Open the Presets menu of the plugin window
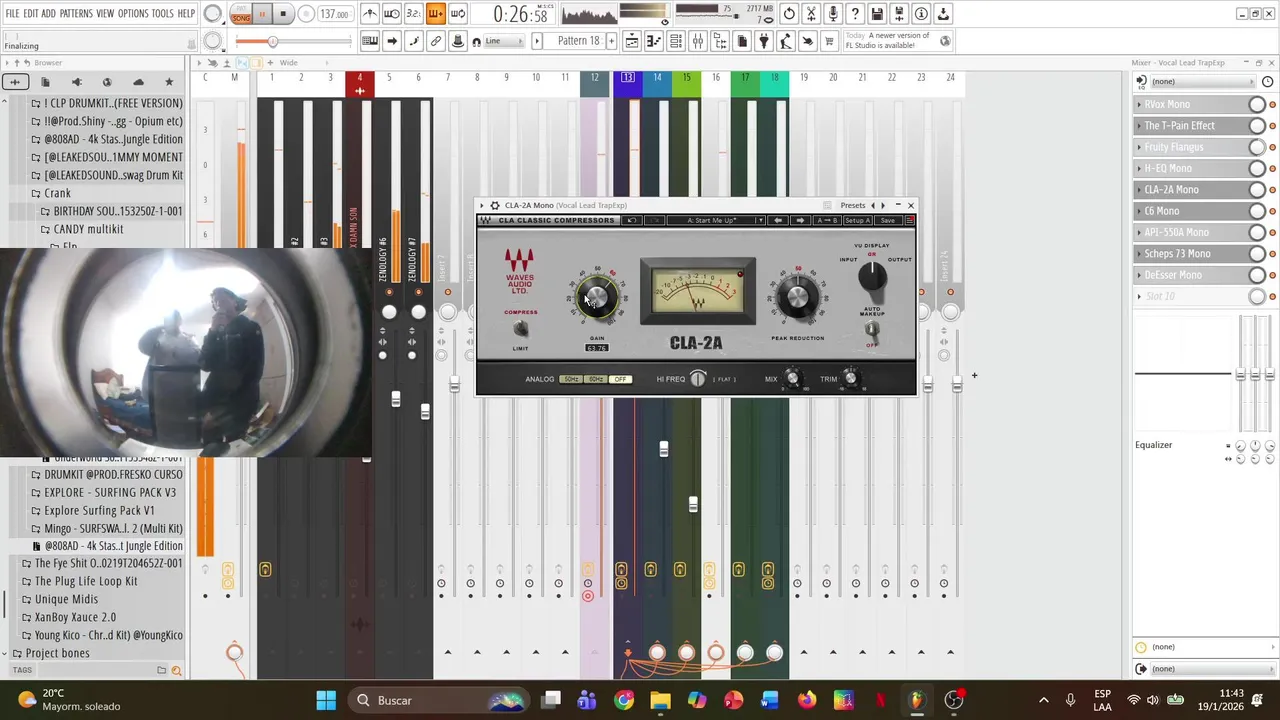 (853, 205)
